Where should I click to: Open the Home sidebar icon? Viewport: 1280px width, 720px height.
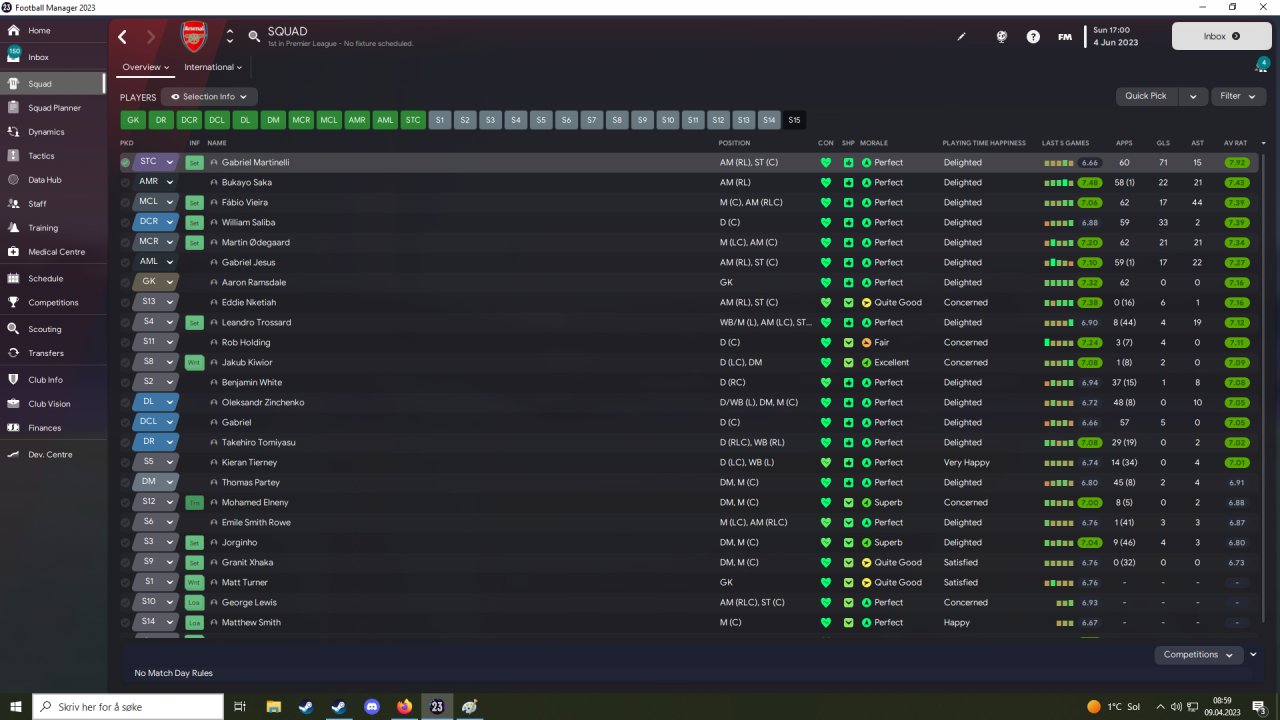[13, 31]
